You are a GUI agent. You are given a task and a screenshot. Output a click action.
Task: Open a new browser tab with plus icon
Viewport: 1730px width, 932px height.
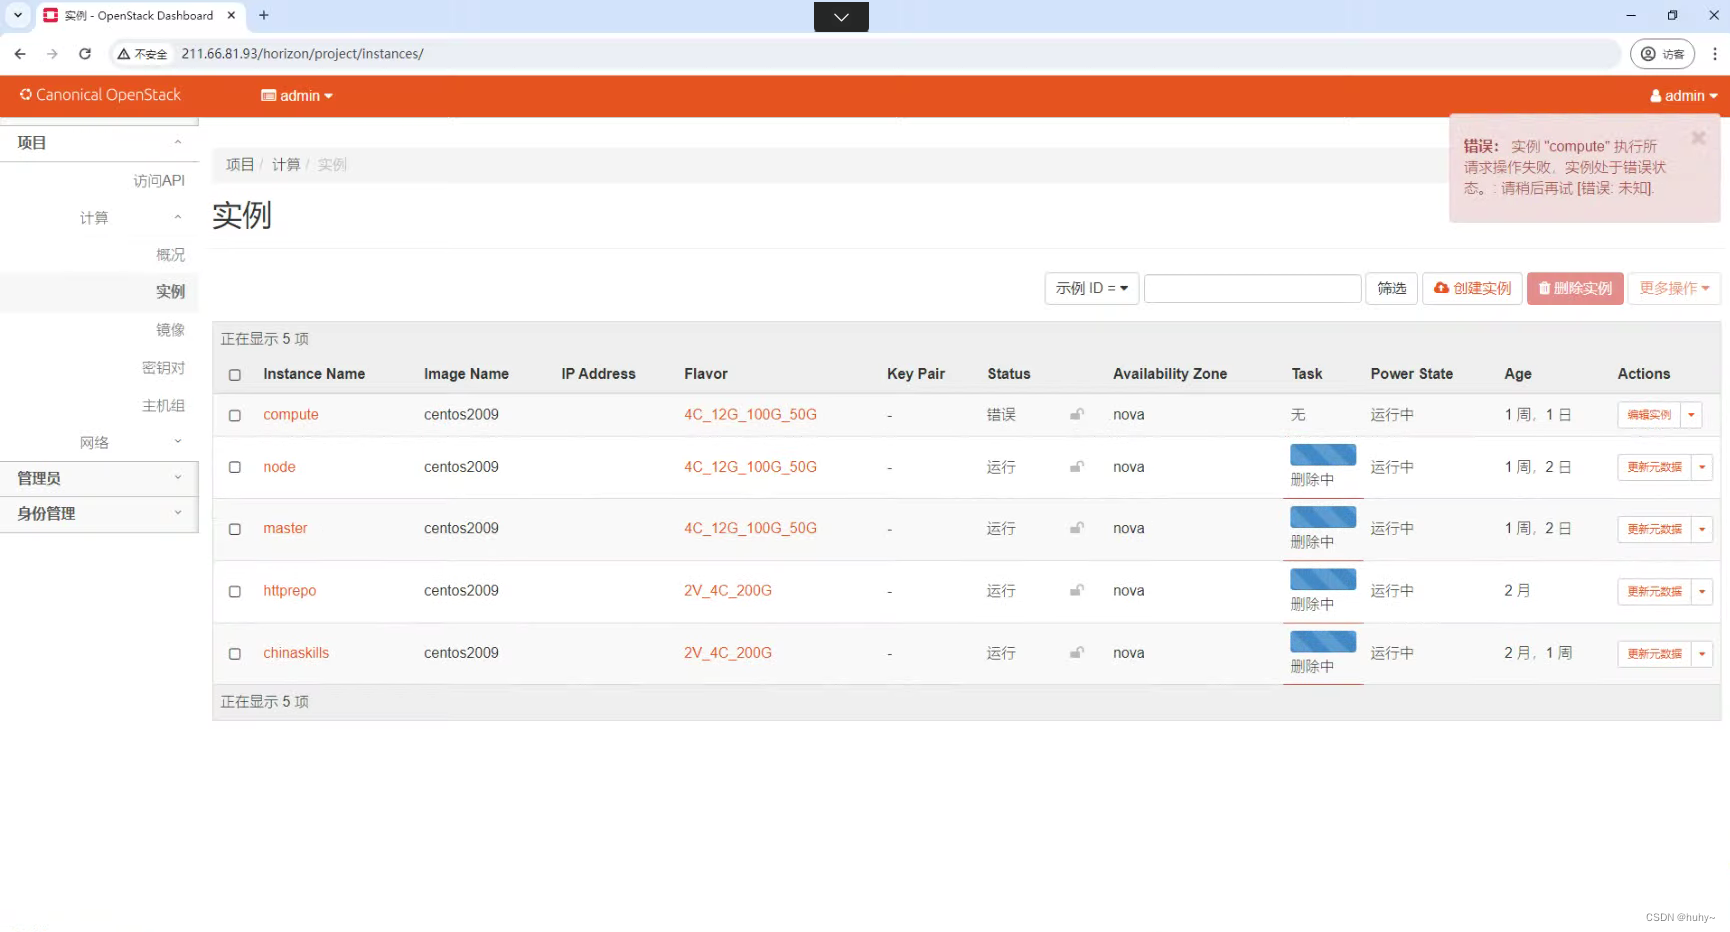264,15
